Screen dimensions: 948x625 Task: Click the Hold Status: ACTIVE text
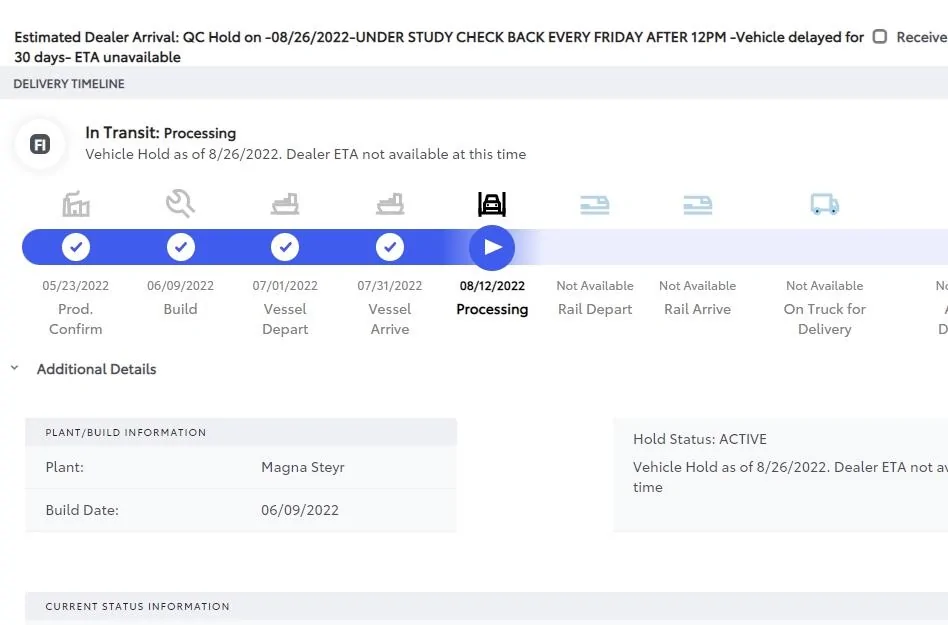pos(700,439)
